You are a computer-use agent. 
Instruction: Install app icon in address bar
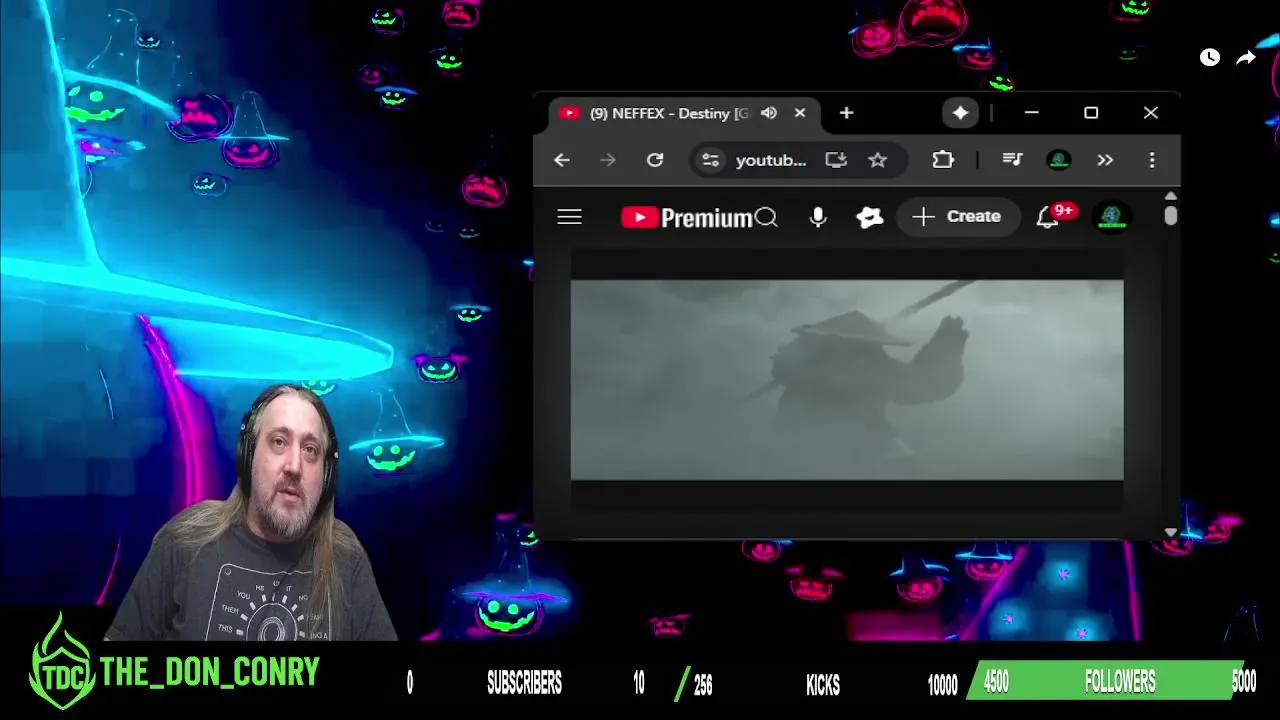click(x=836, y=160)
